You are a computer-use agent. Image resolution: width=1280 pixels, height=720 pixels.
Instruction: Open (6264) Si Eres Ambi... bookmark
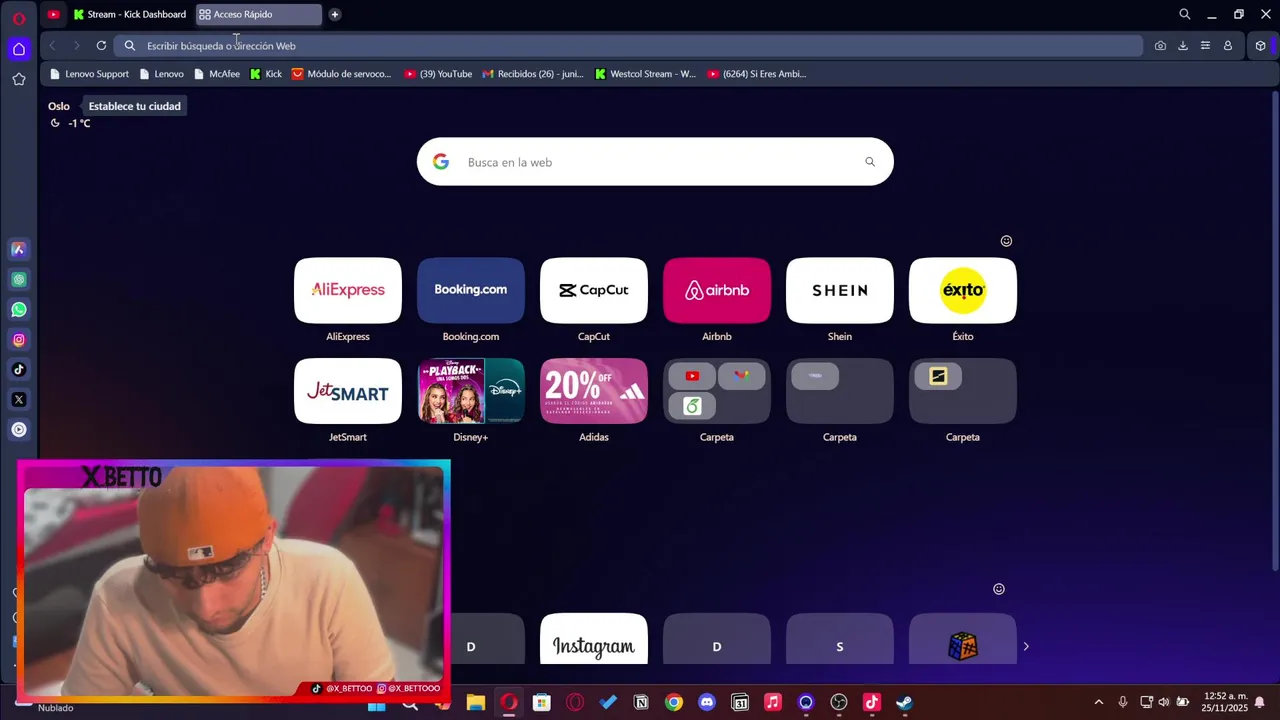pos(756,74)
